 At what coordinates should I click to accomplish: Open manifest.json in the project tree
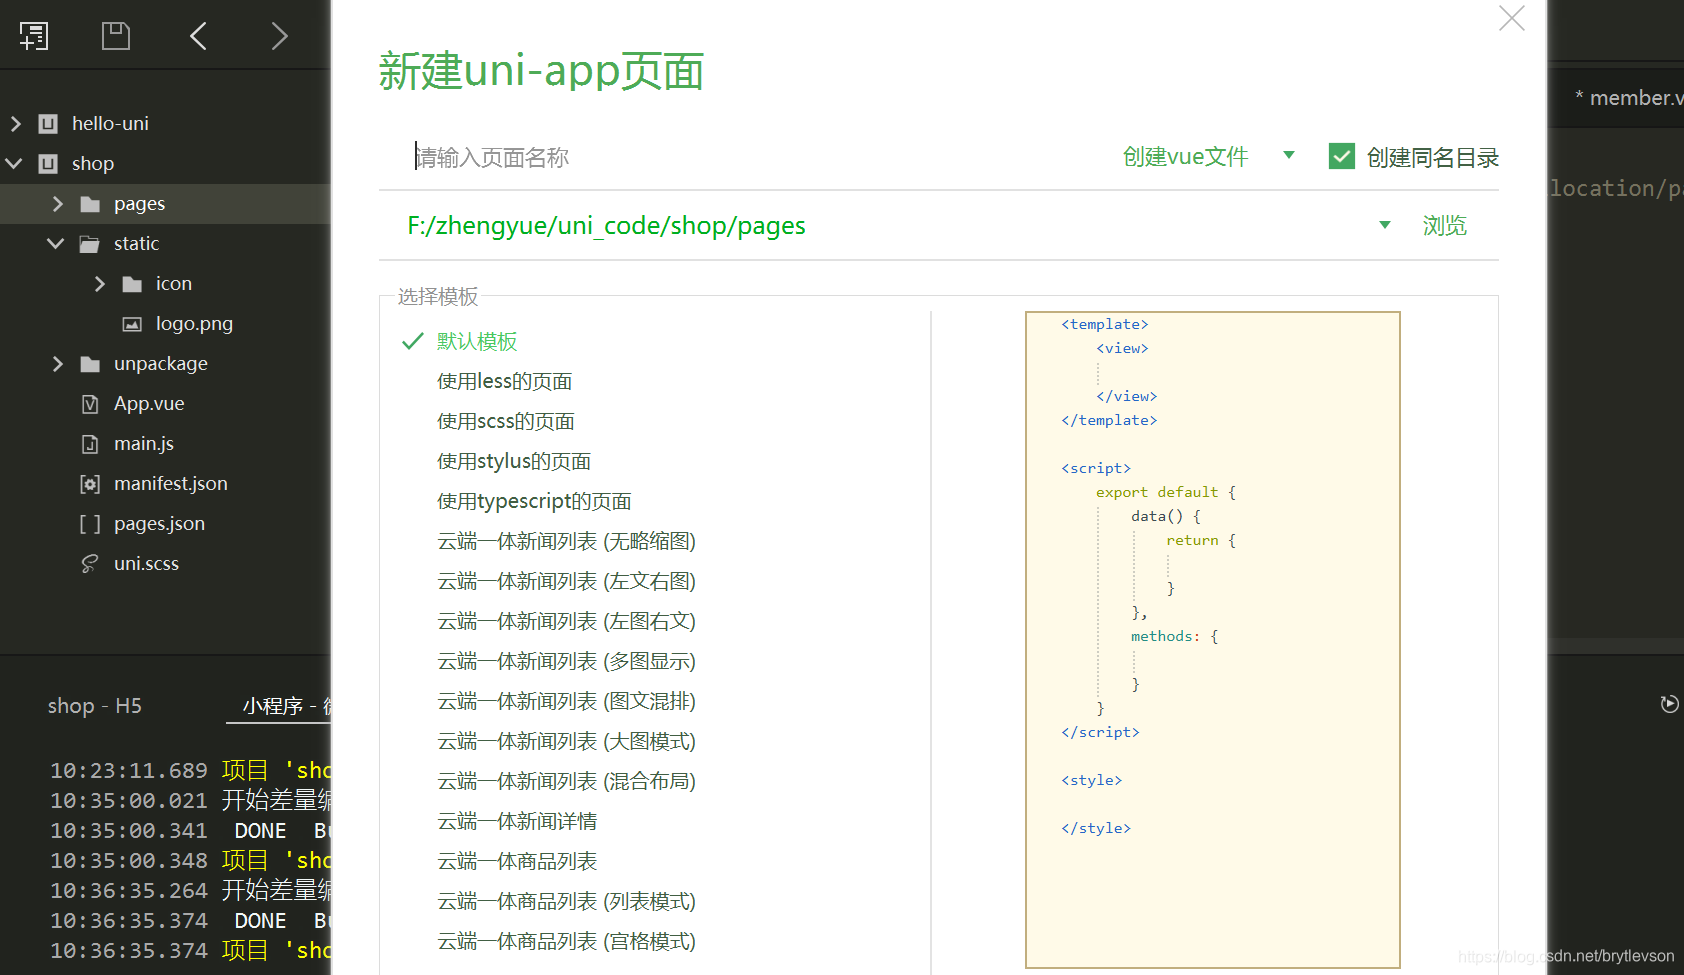pos(171,484)
